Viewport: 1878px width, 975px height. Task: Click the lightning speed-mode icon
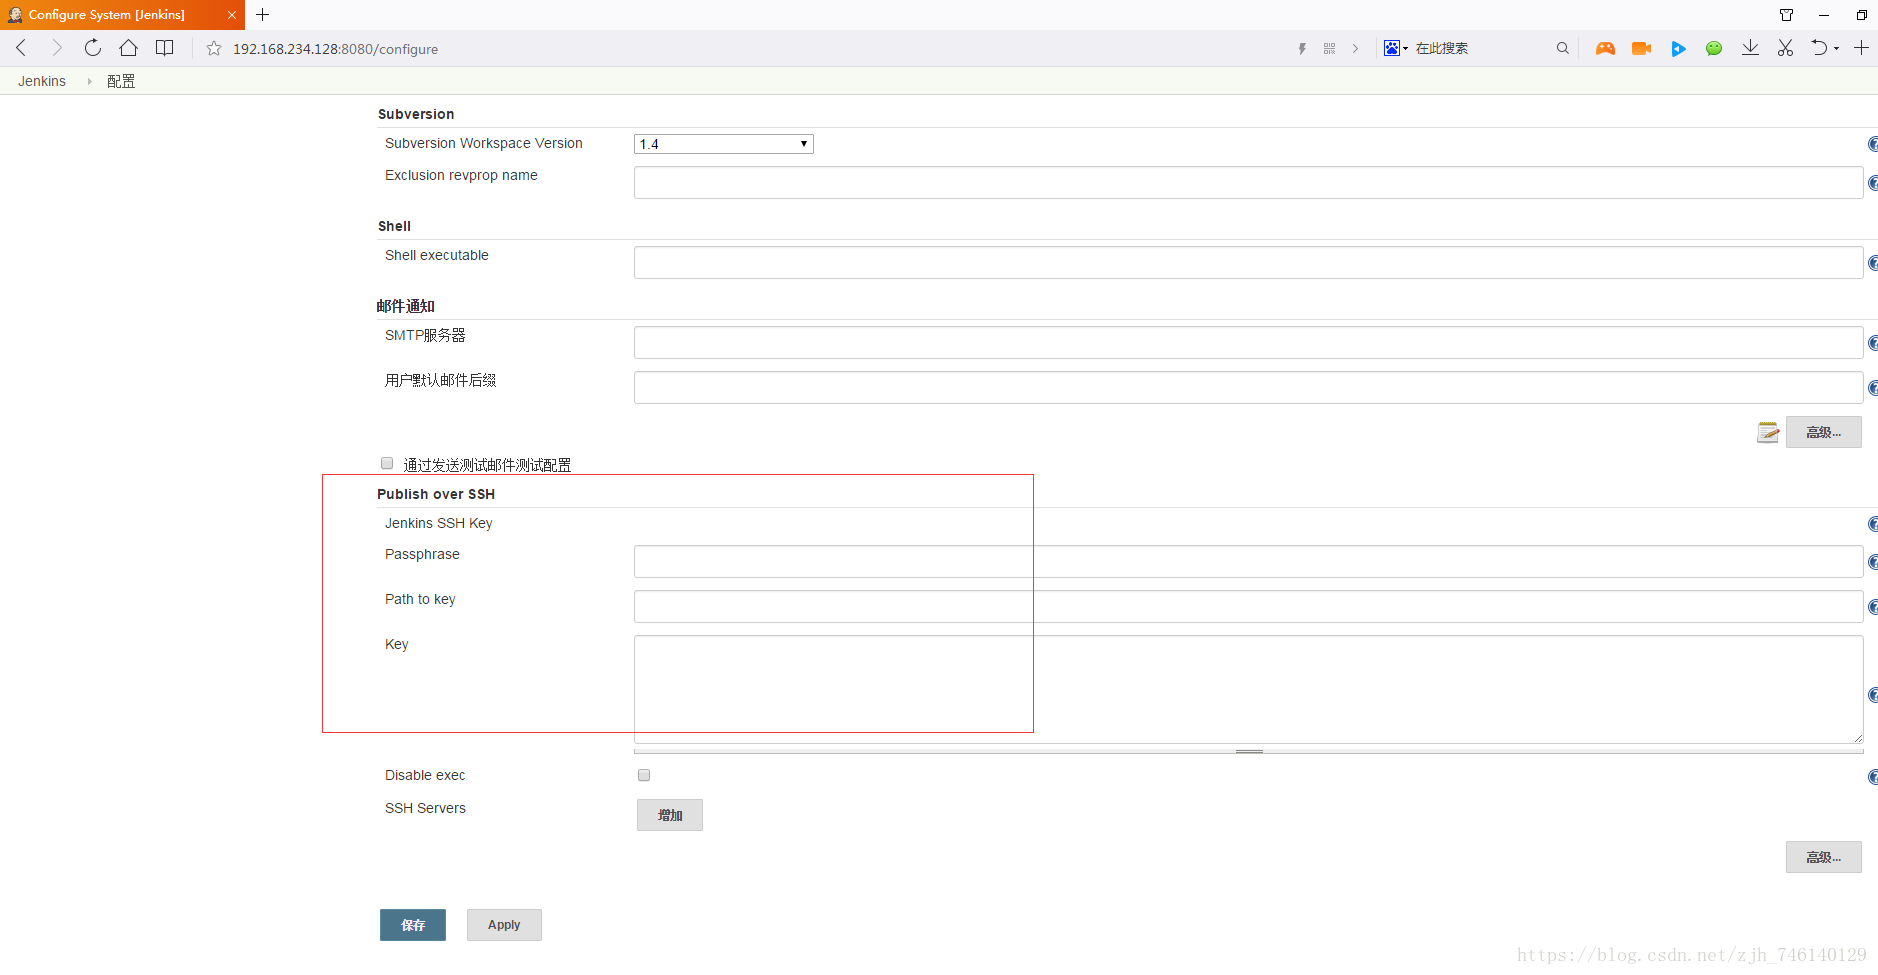(1302, 48)
